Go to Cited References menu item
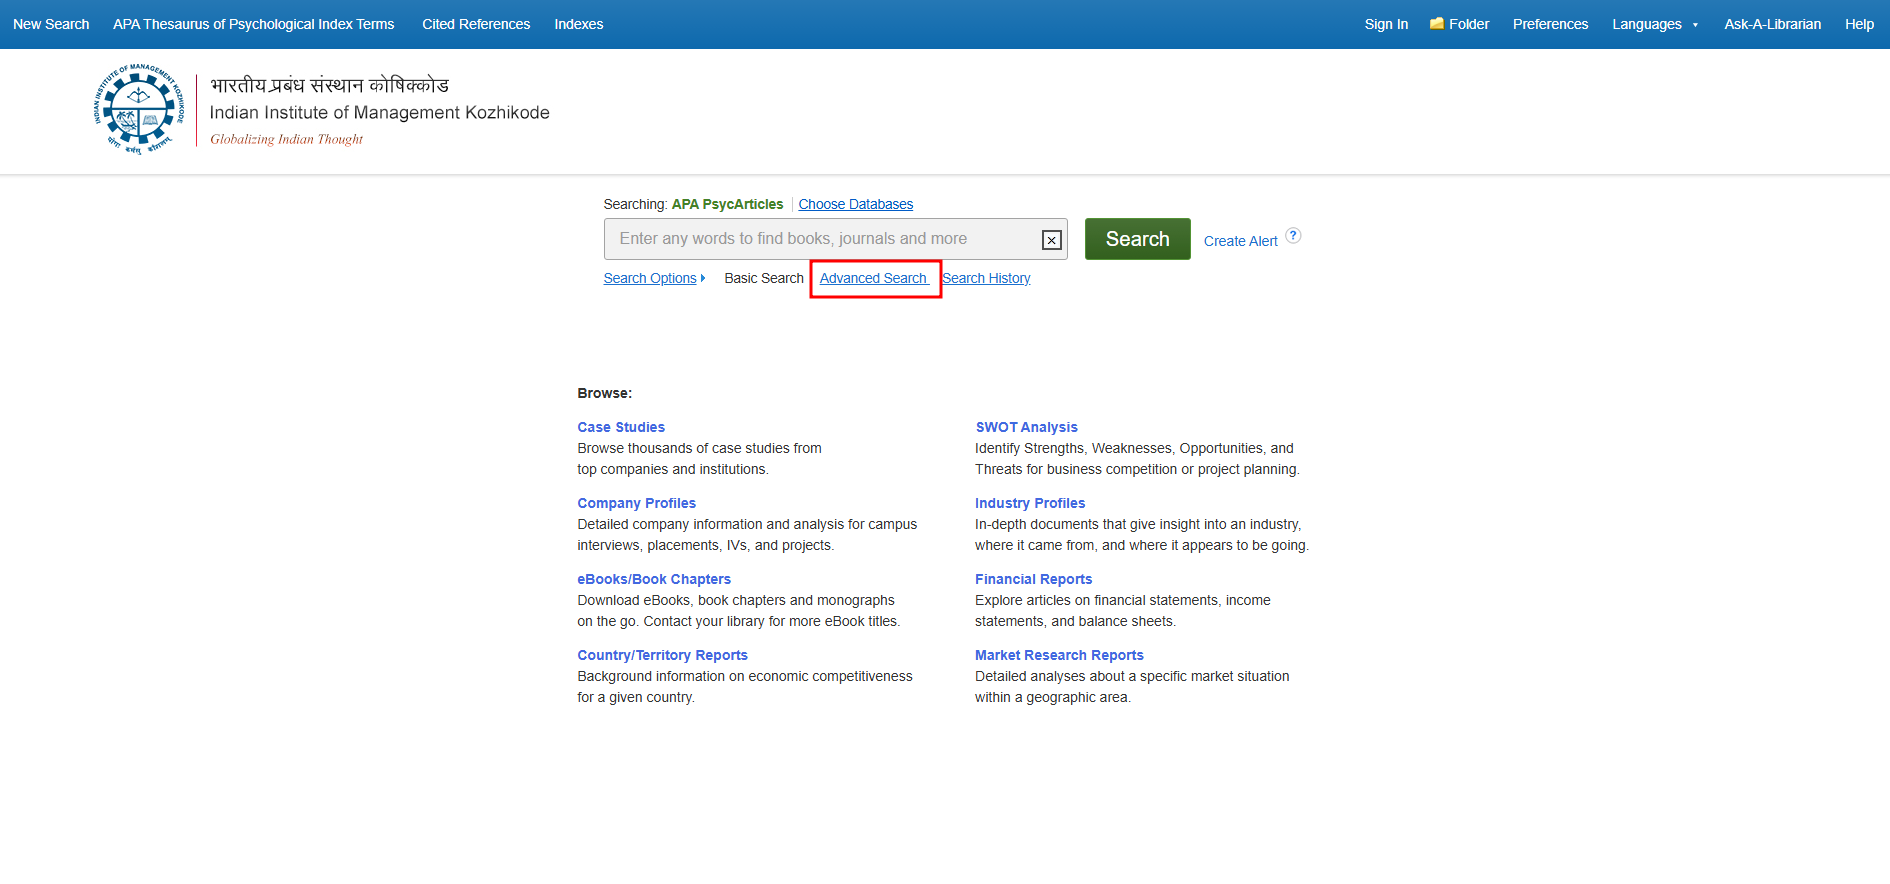 pos(476,24)
